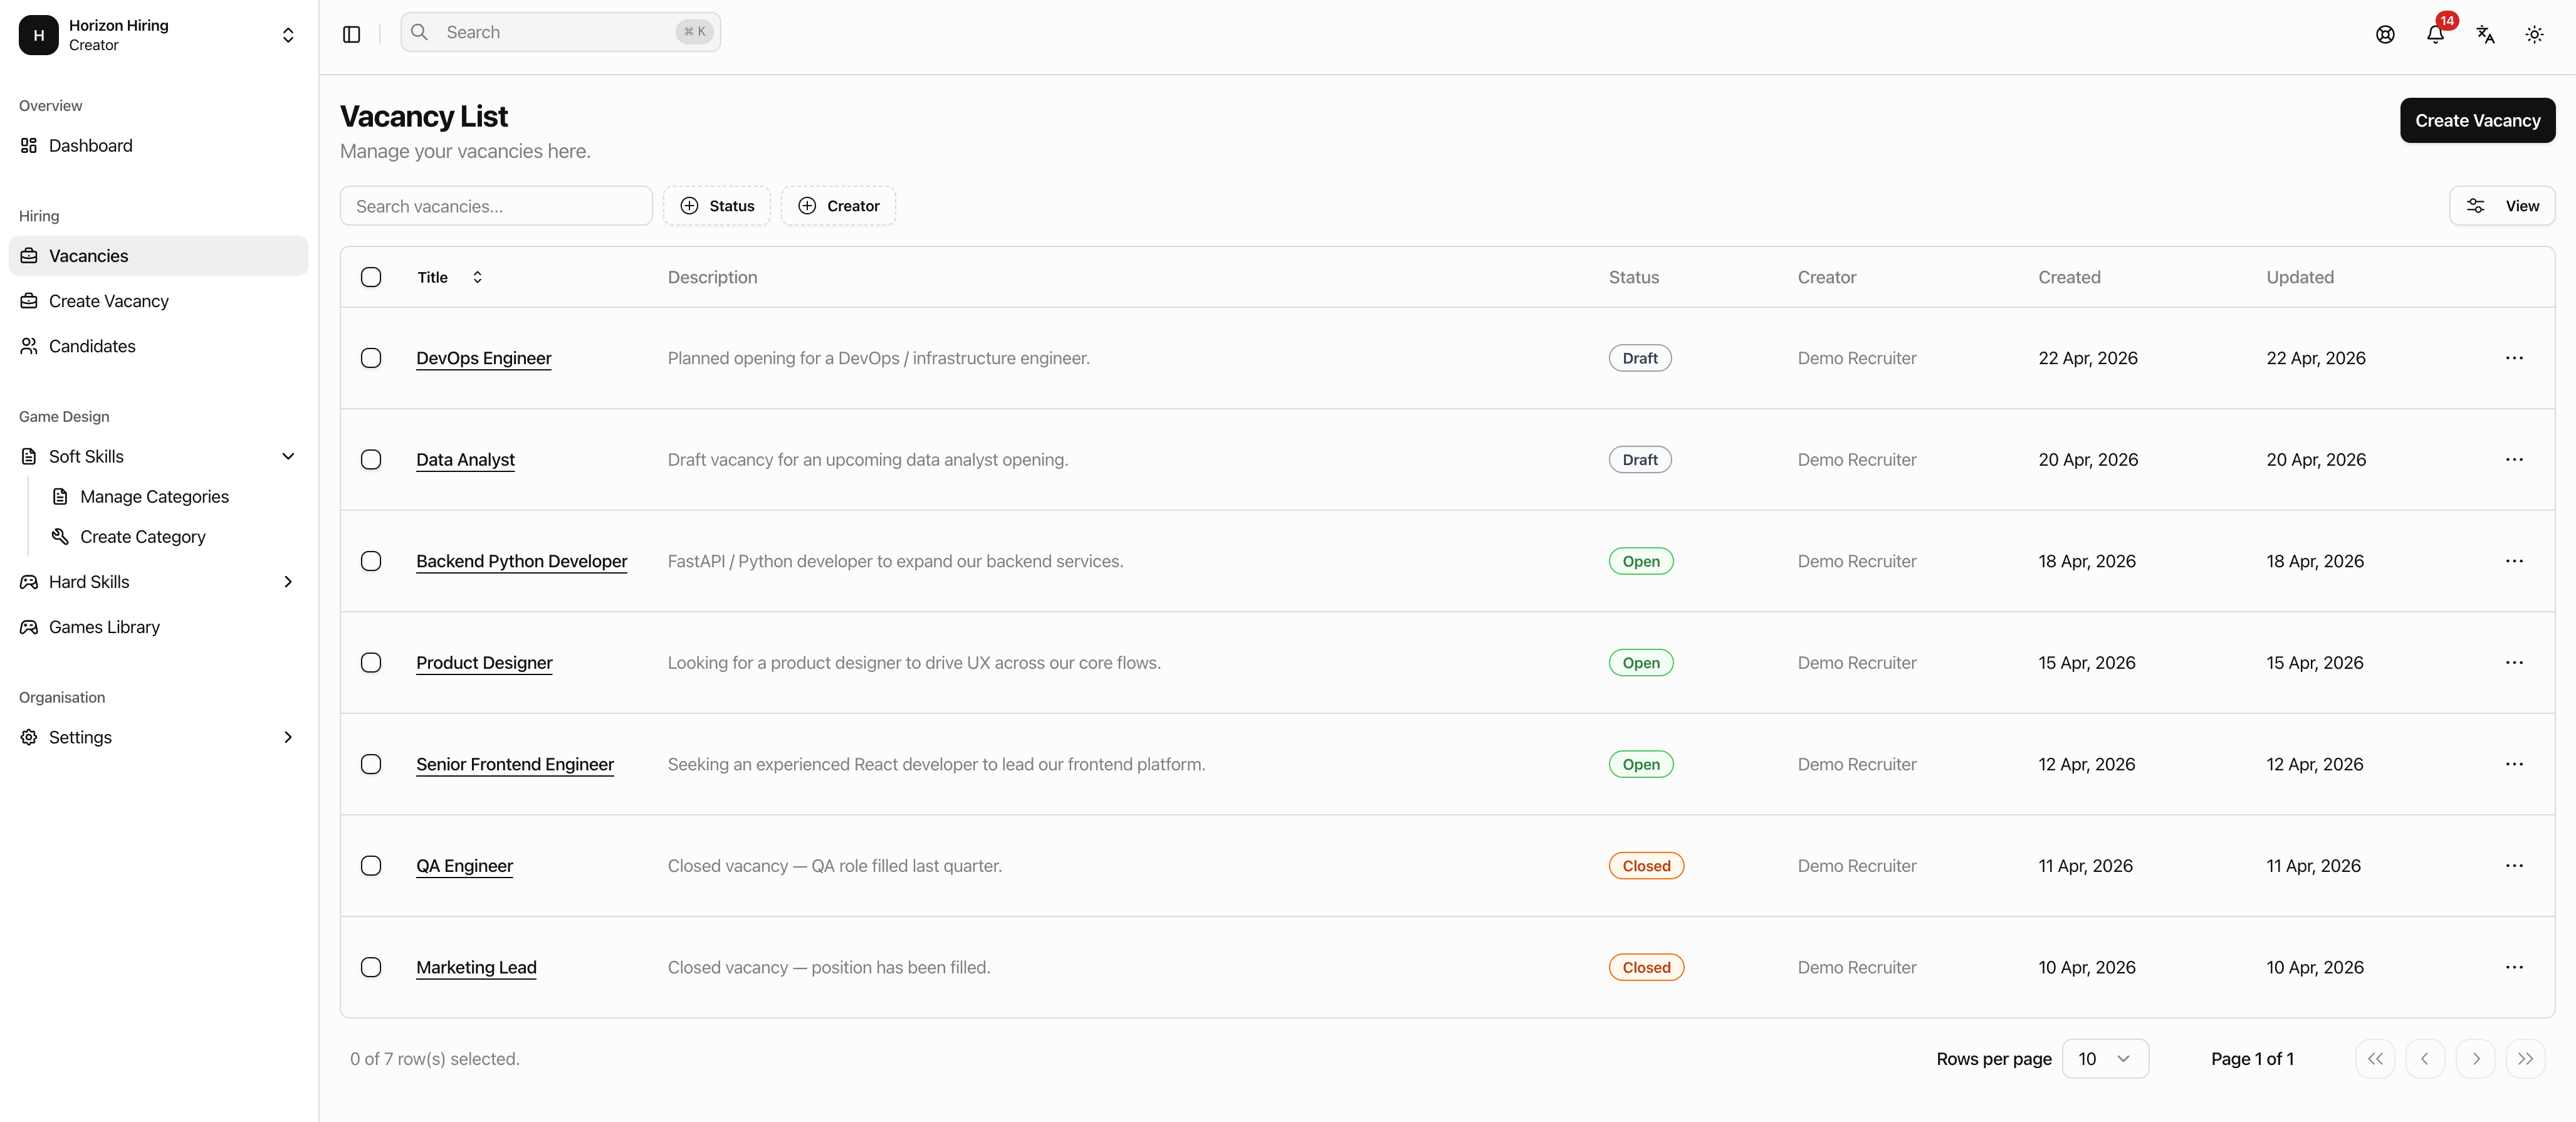Open the QA Engineer vacancy link
Screen dimensions: 2576x1122
[x=464, y=866]
